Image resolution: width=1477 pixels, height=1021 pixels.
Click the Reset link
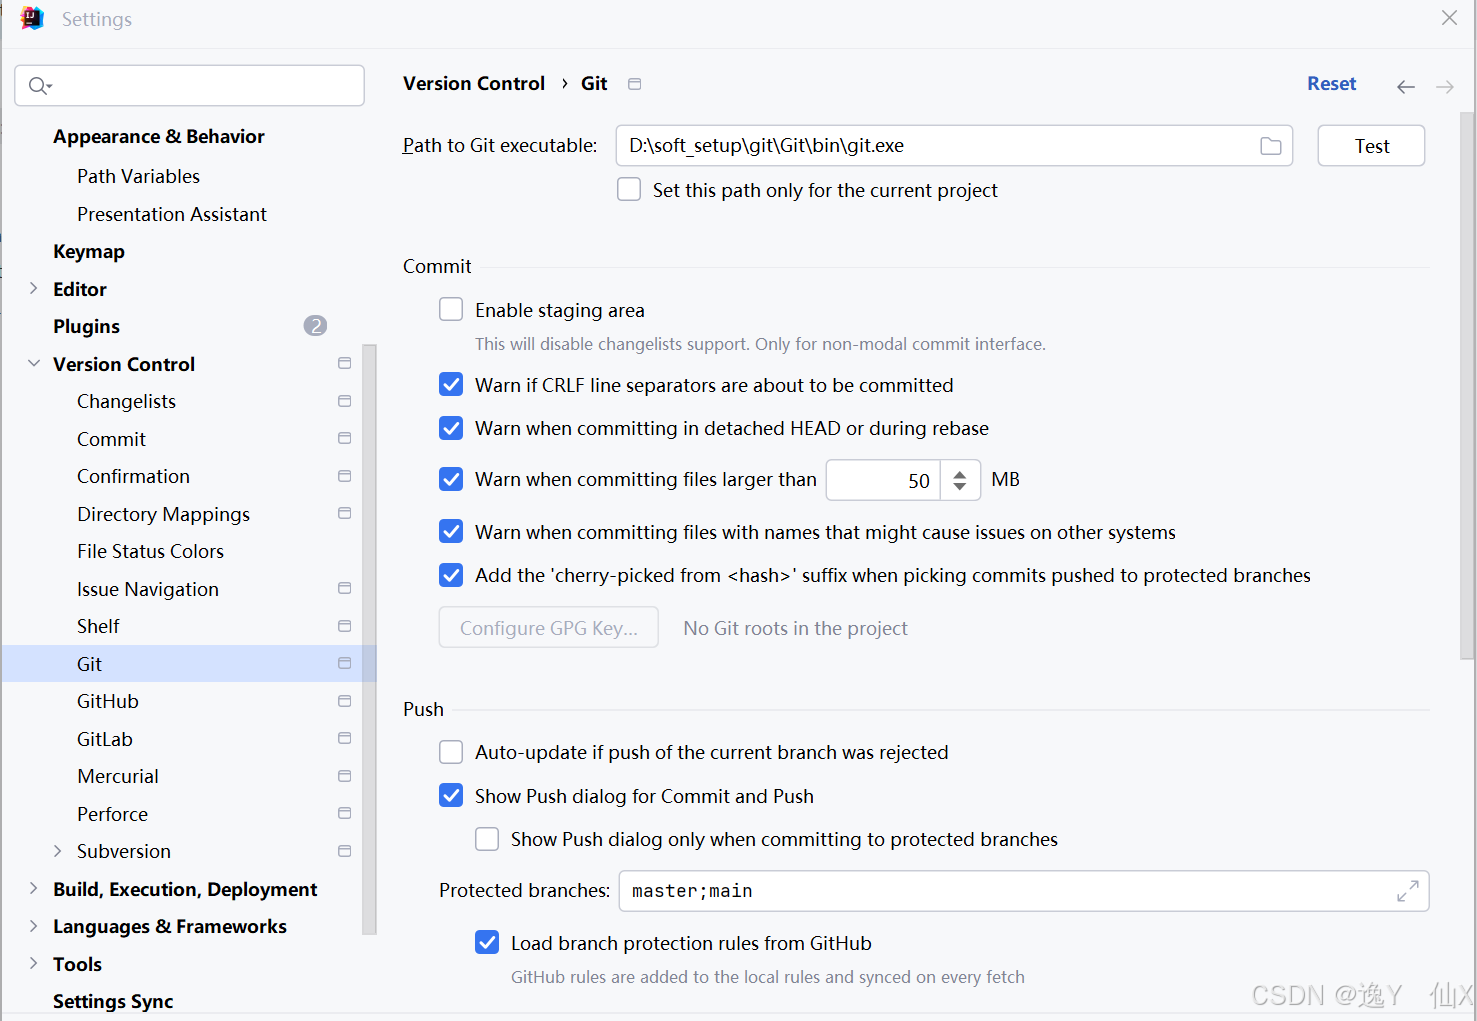pos(1331,84)
